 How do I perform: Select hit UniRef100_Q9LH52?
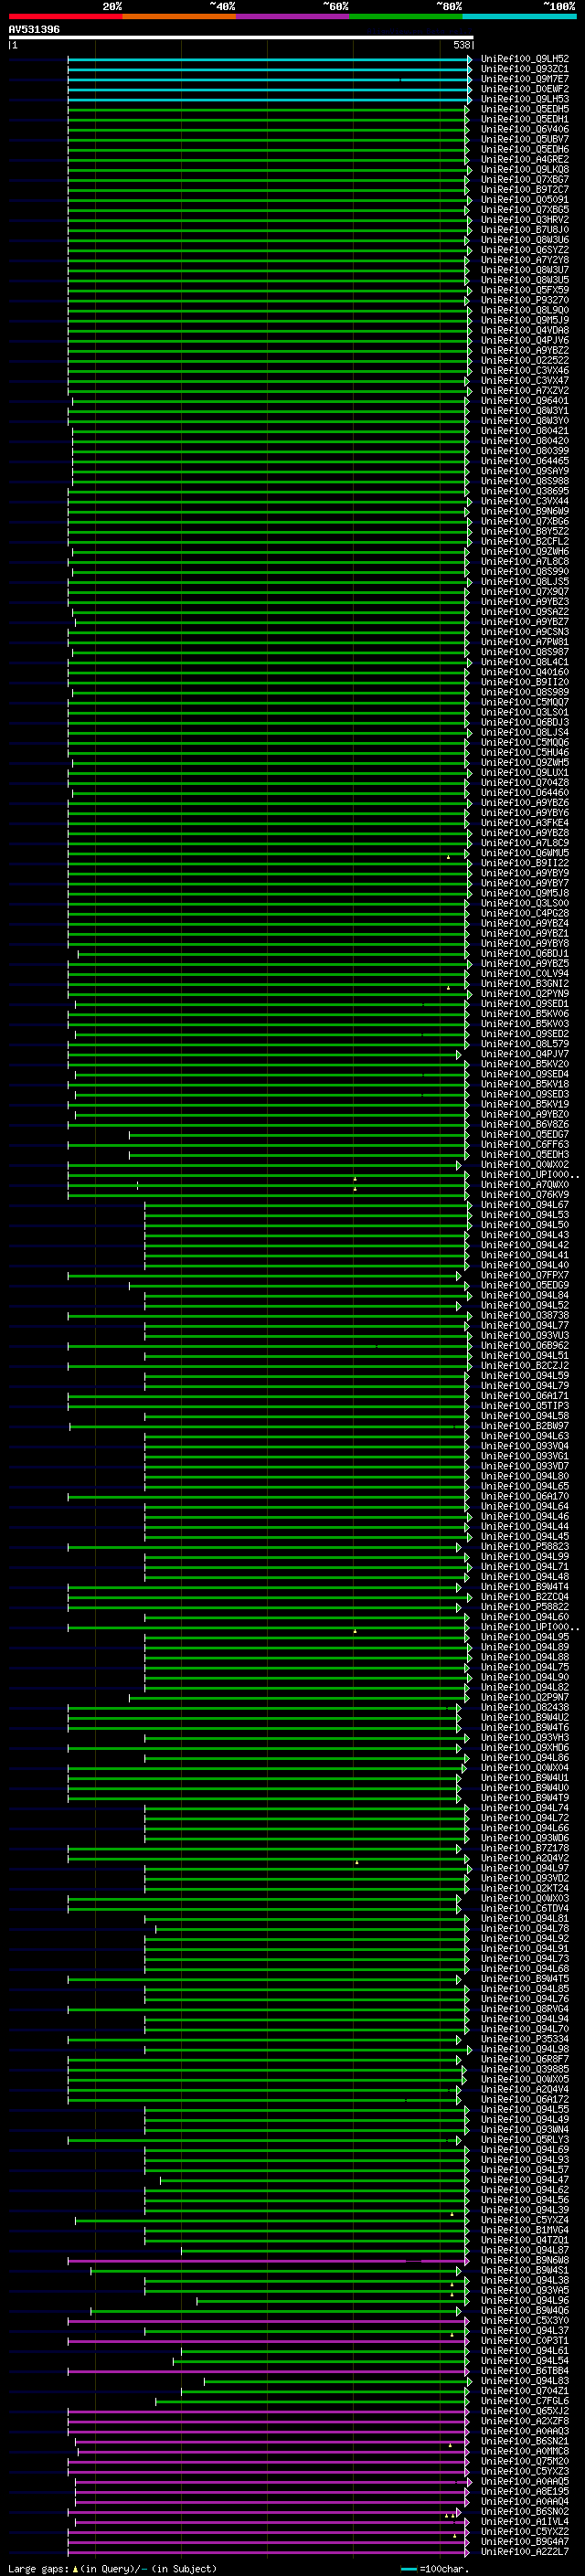tap(524, 59)
